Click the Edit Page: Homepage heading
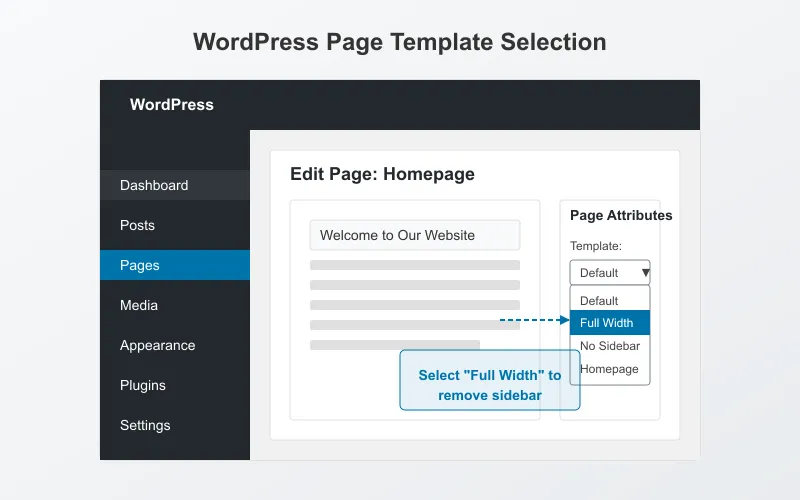Viewport: 800px width, 500px height. (382, 174)
